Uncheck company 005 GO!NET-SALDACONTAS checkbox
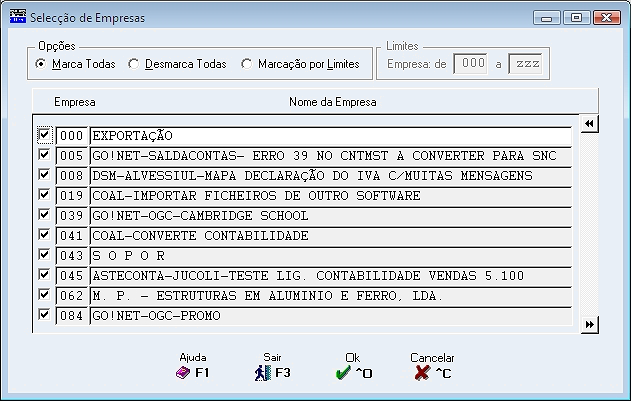Viewport: 631px width, 401px height. pos(44,155)
